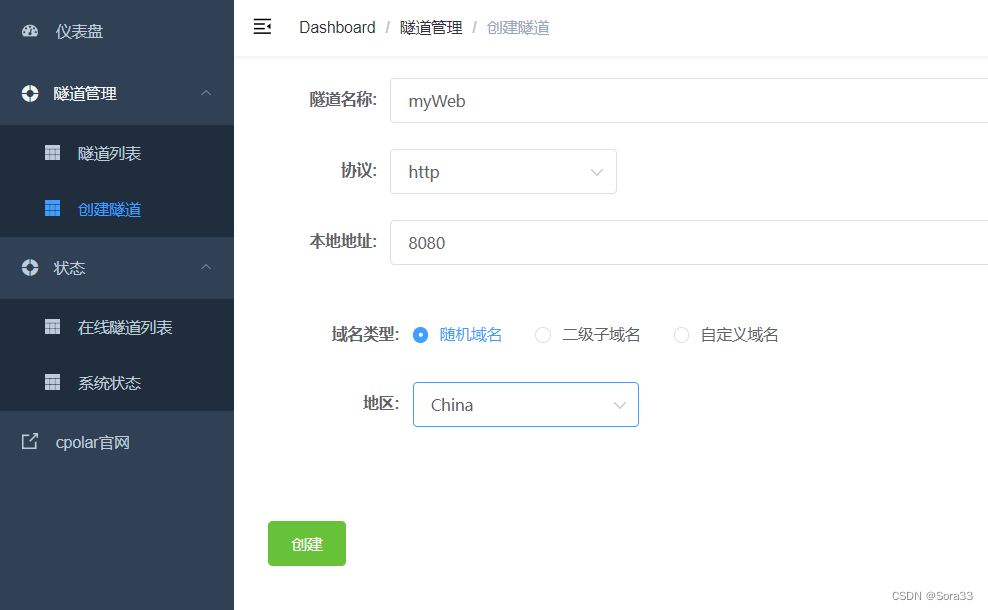988x610 pixels.
Task: Click the icon next to 状态
Action: 30,267
